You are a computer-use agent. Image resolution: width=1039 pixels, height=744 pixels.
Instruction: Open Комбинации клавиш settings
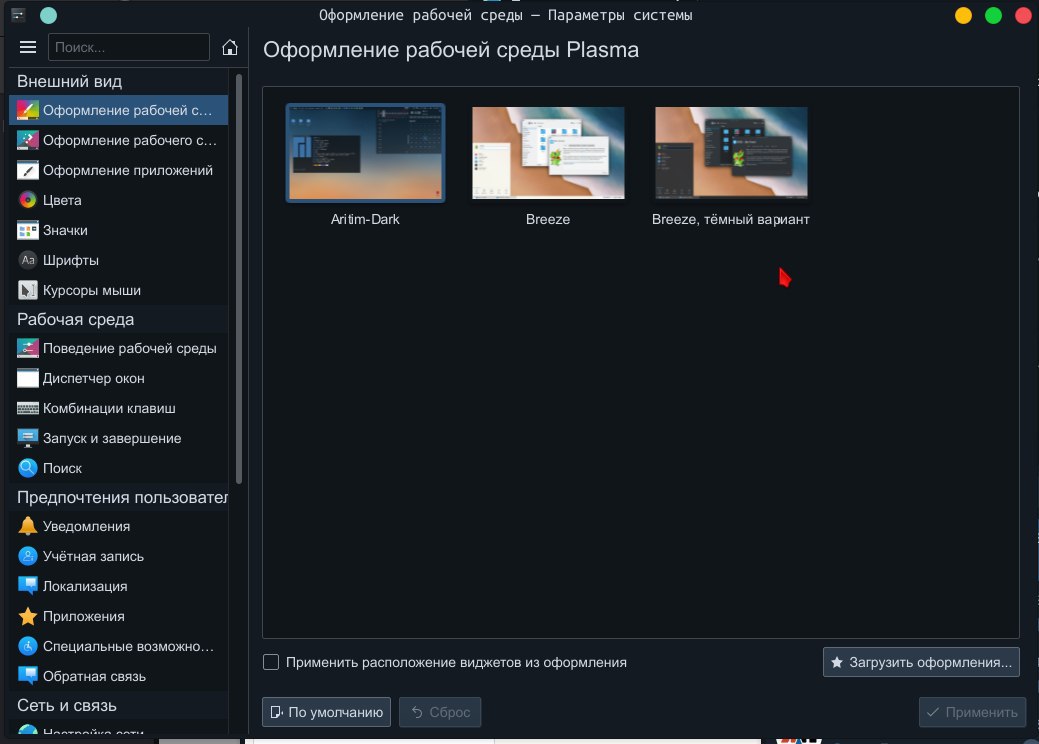click(x=119, y=408)
